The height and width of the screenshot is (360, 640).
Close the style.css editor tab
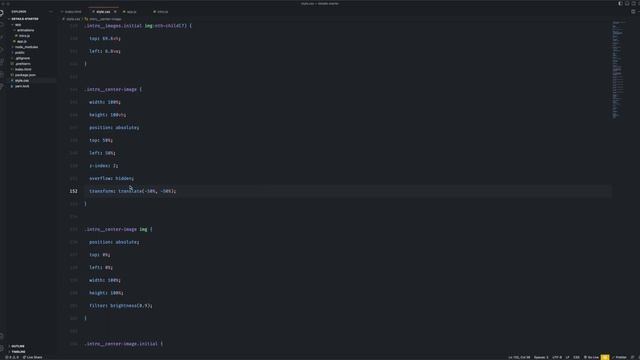click(115, 12)
